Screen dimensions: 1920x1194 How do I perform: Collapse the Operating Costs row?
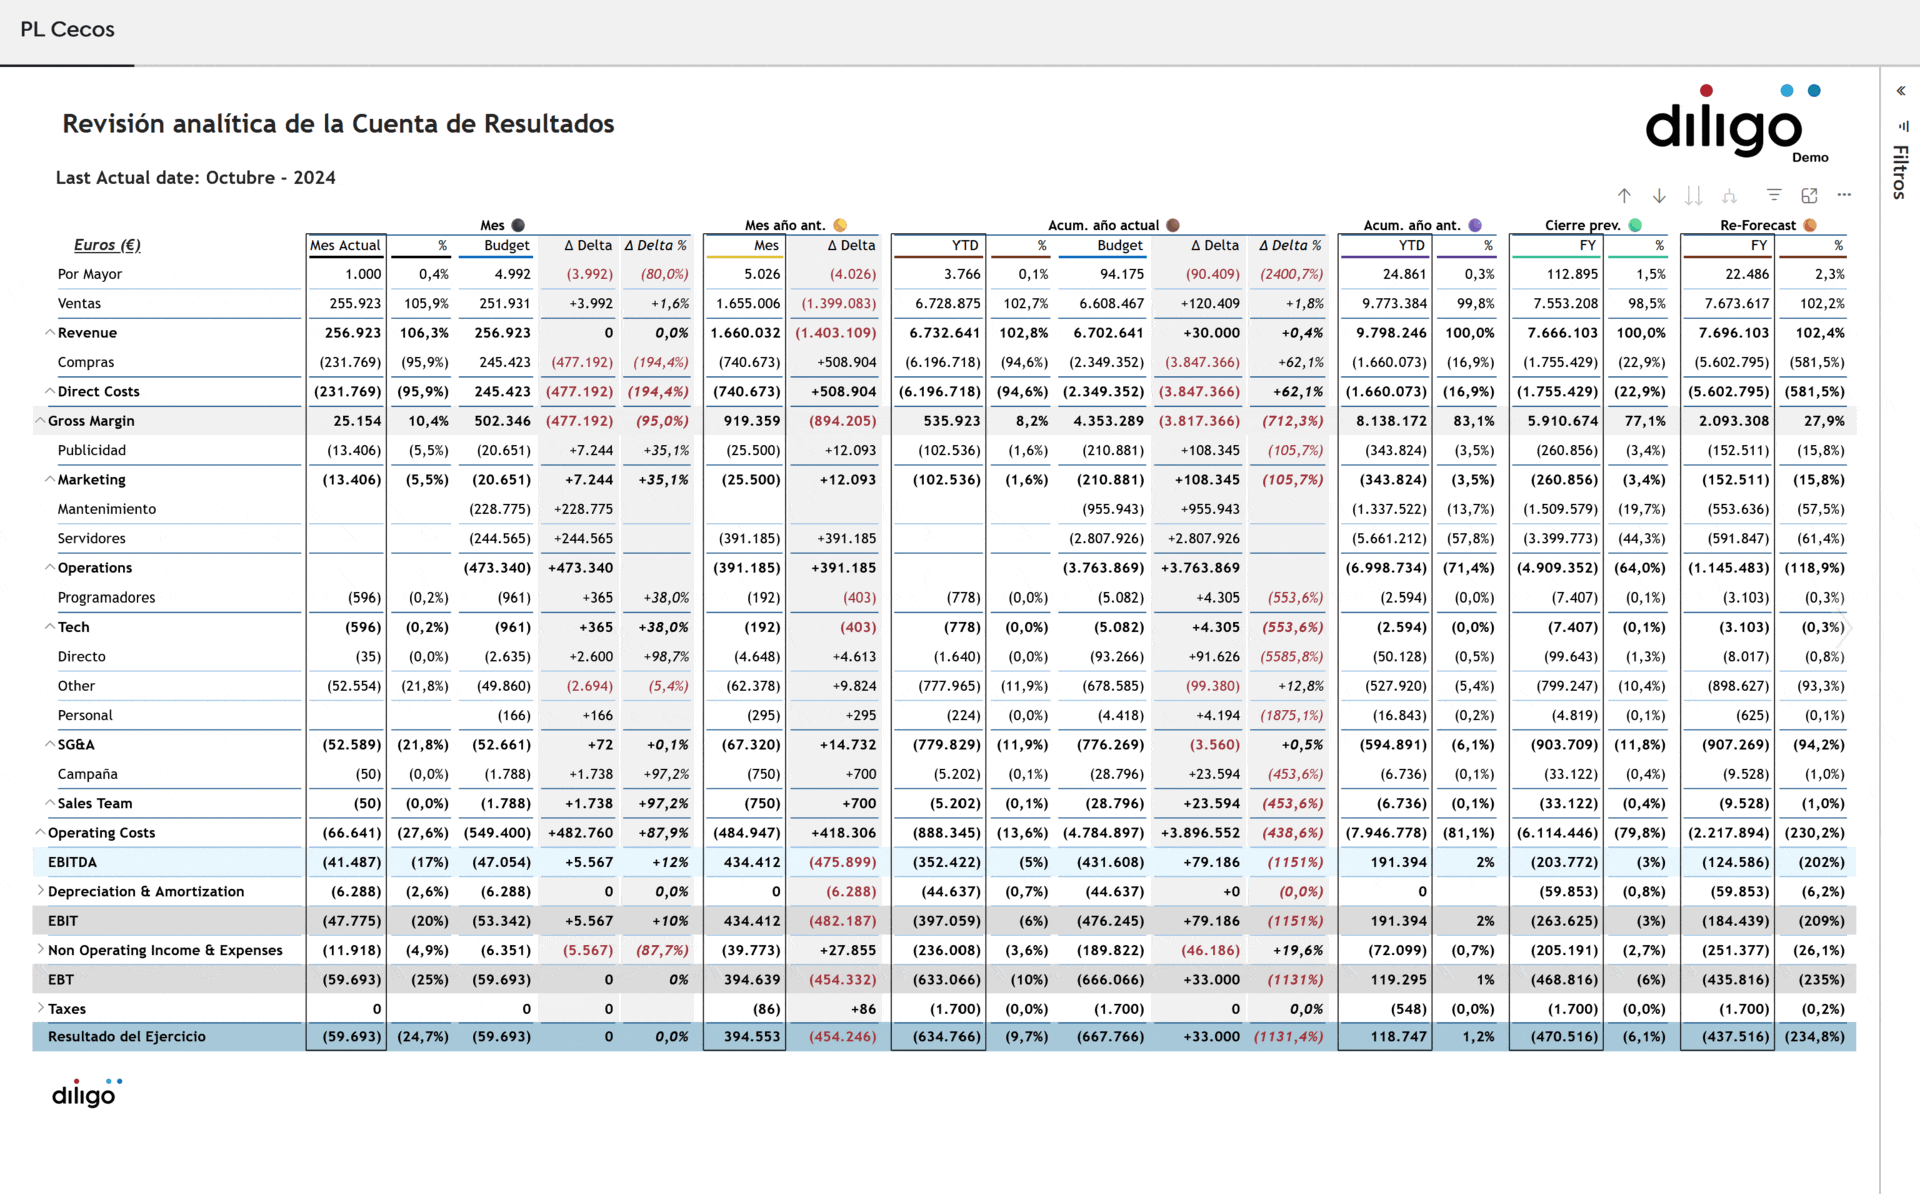(x=40, y=832)
